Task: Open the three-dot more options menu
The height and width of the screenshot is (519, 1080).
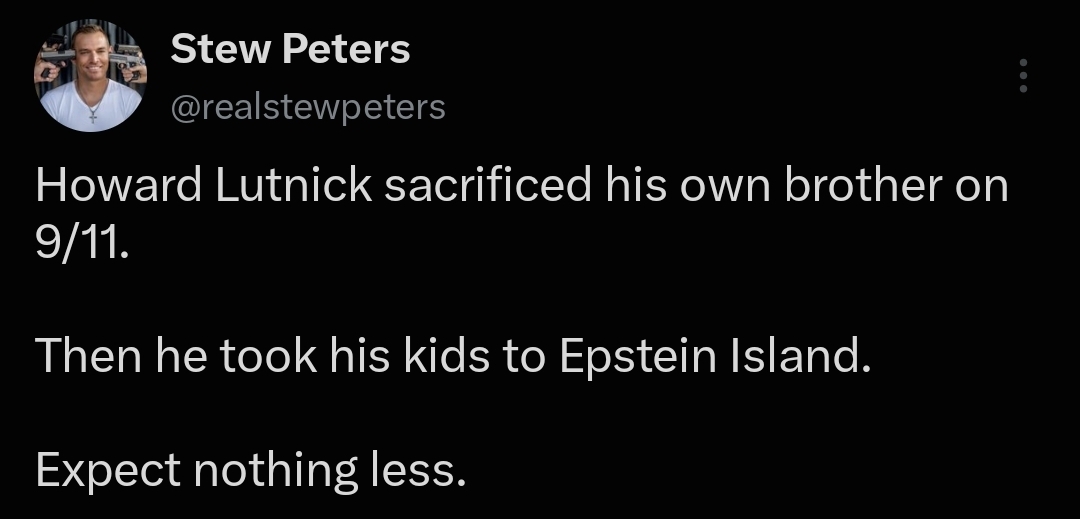Action: (x=1024, y=76)
